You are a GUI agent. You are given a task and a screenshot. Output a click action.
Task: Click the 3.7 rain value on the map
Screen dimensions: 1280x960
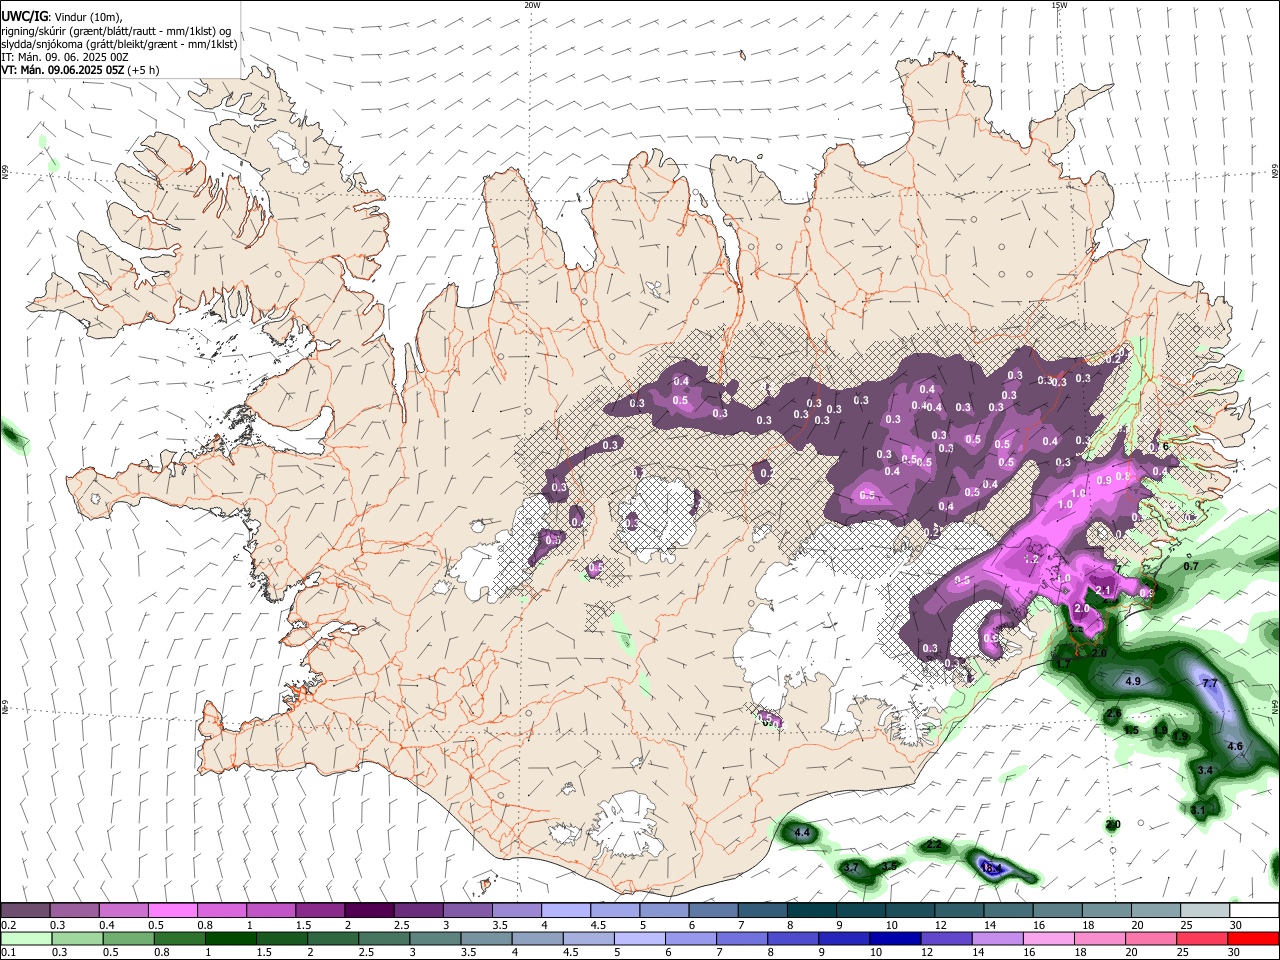pyautogui.click(x=851, y=867)
